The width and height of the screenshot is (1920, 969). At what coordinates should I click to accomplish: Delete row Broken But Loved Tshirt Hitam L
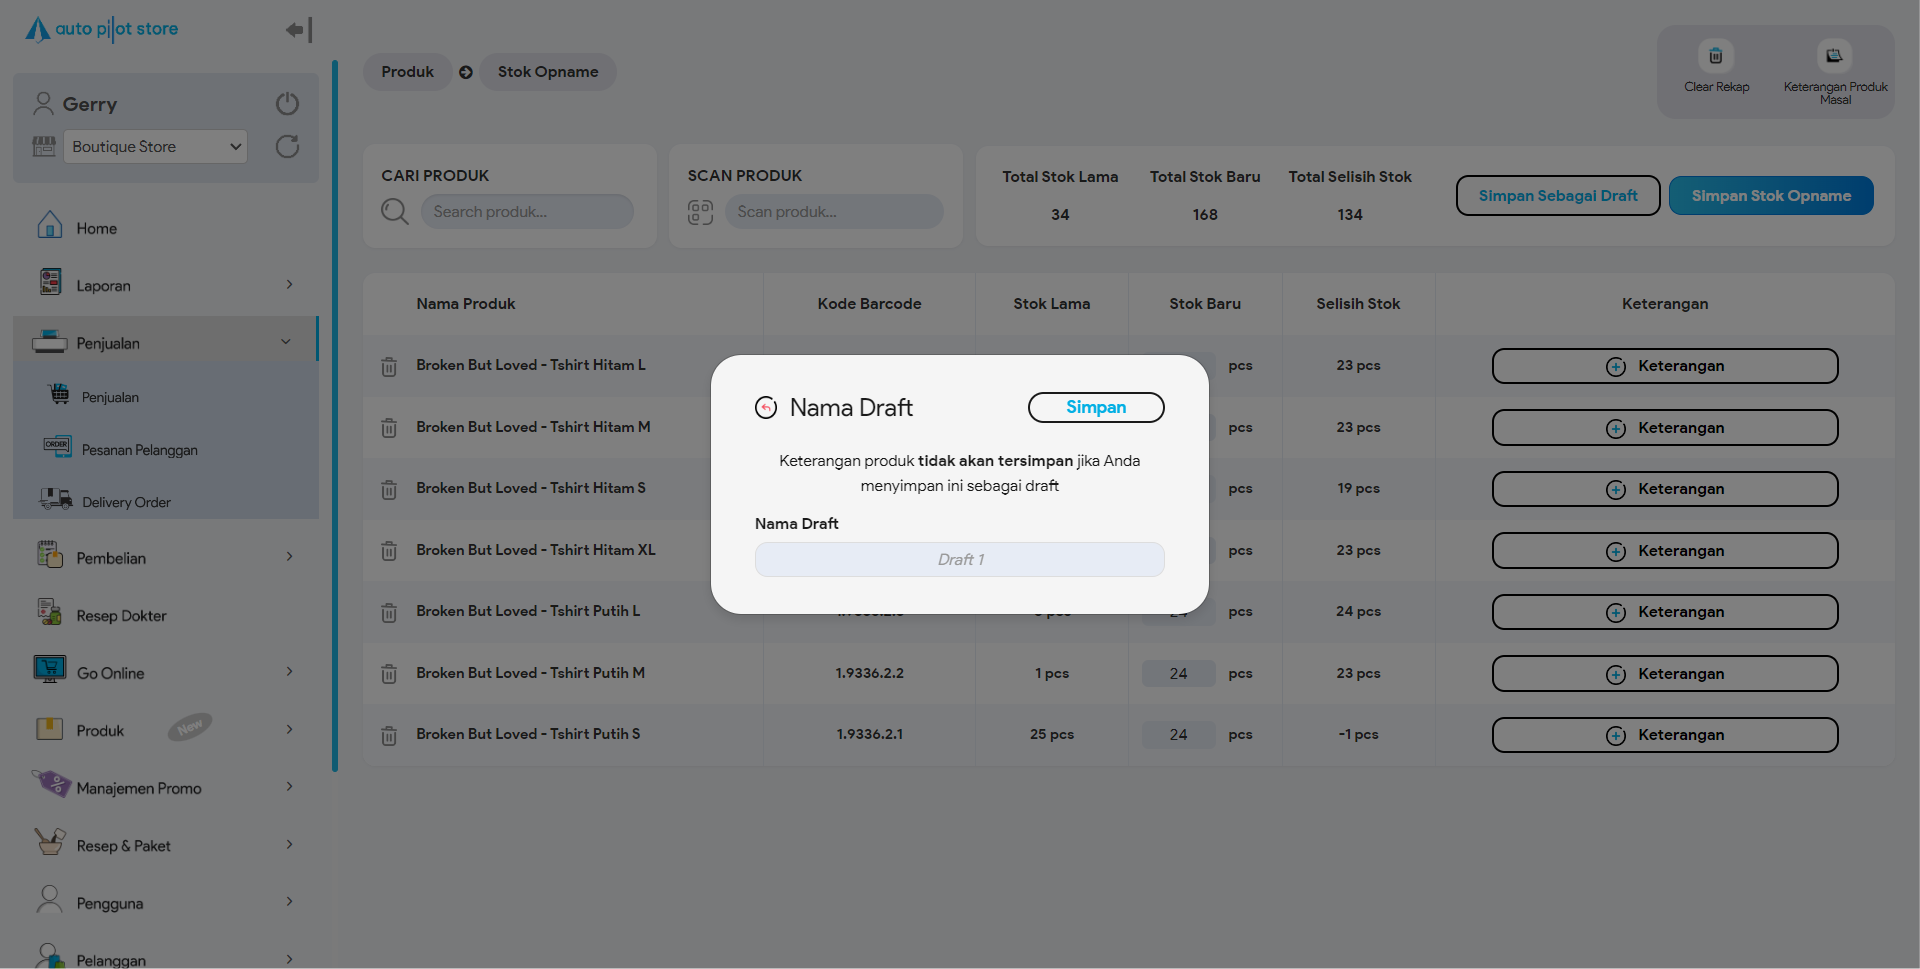[x=389, y=367]
